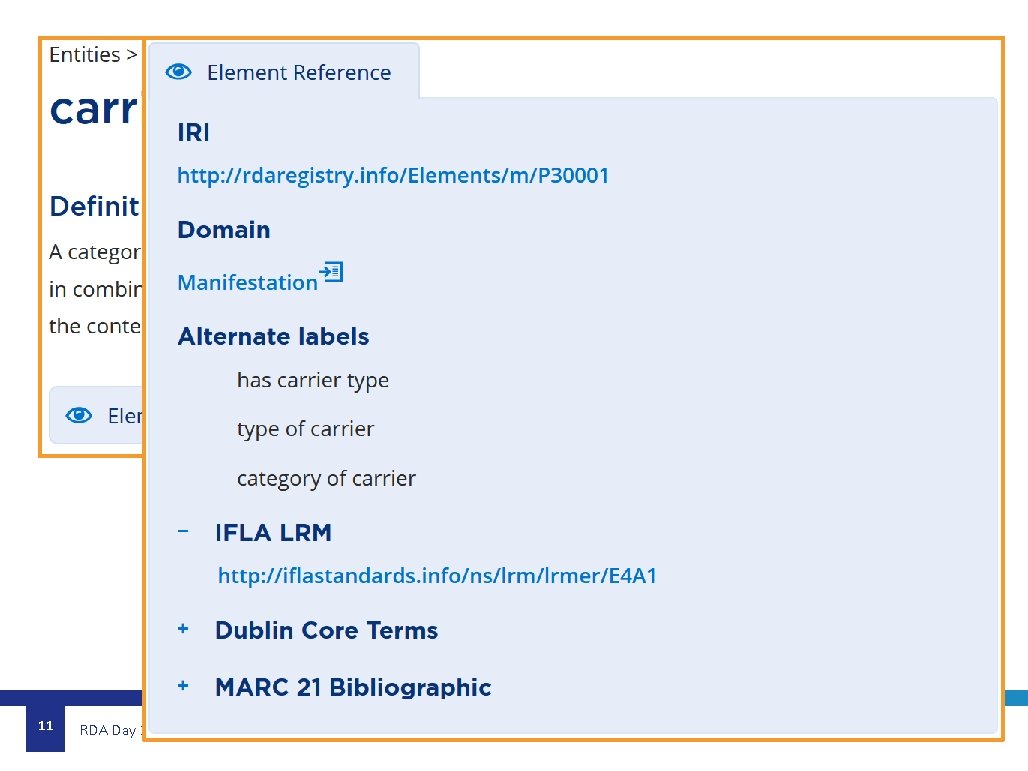
Task: Click the Alternate labels heading
Action: point(273,337)
